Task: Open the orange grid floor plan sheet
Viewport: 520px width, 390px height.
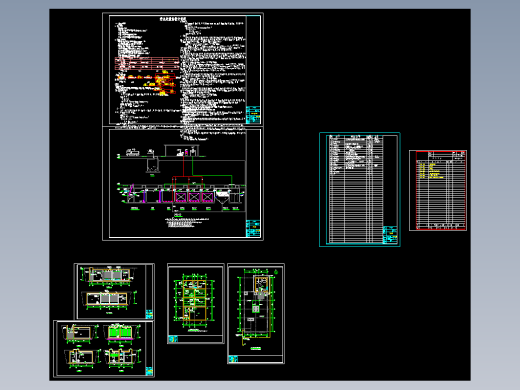Action: pos(196,303)
